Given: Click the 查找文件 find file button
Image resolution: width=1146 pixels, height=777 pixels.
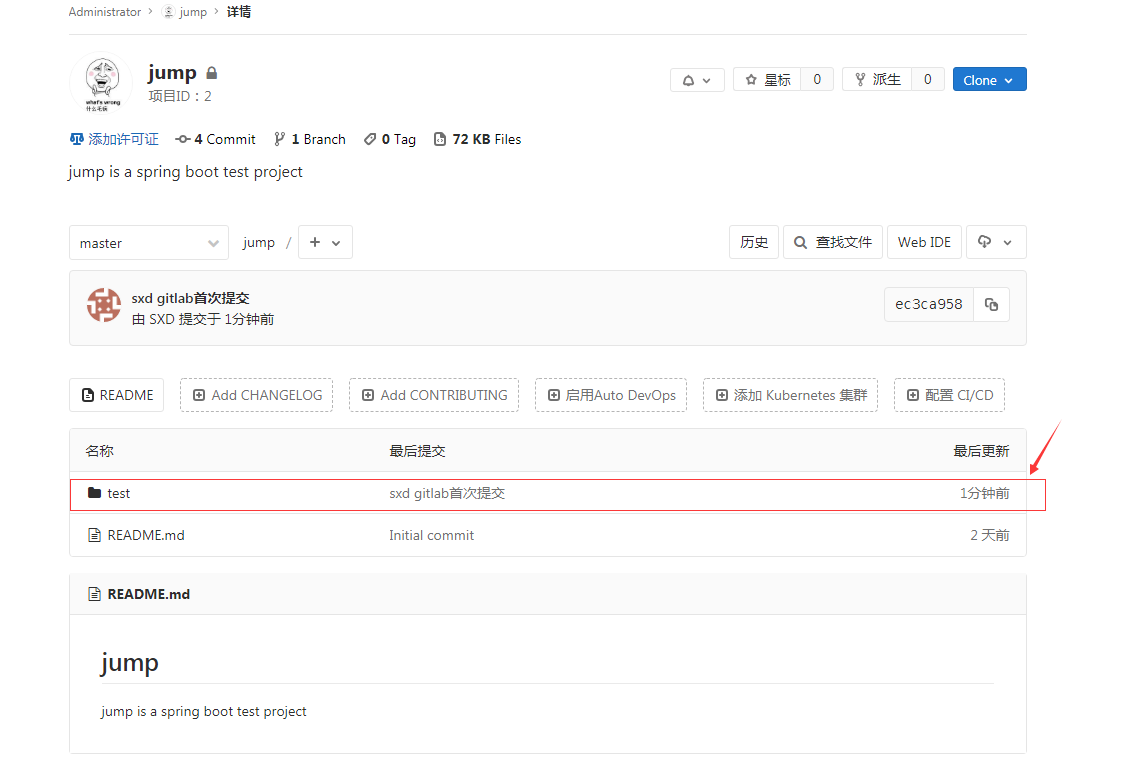Looking at the screenshot, I should pyautogui.click(x=833, y=242).
